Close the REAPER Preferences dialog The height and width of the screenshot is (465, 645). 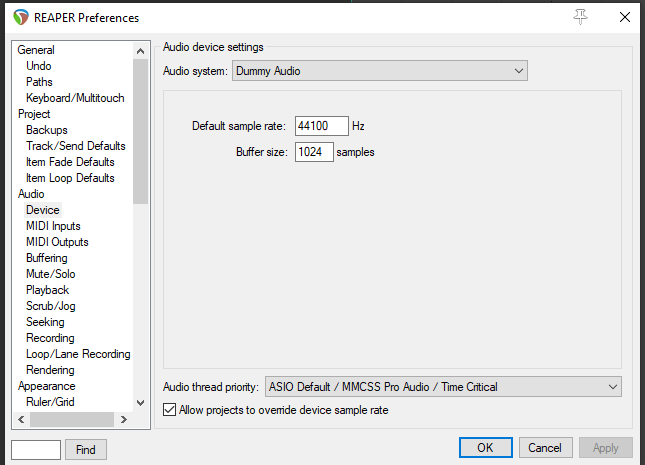pyautogui.click(x=624, y=17)
